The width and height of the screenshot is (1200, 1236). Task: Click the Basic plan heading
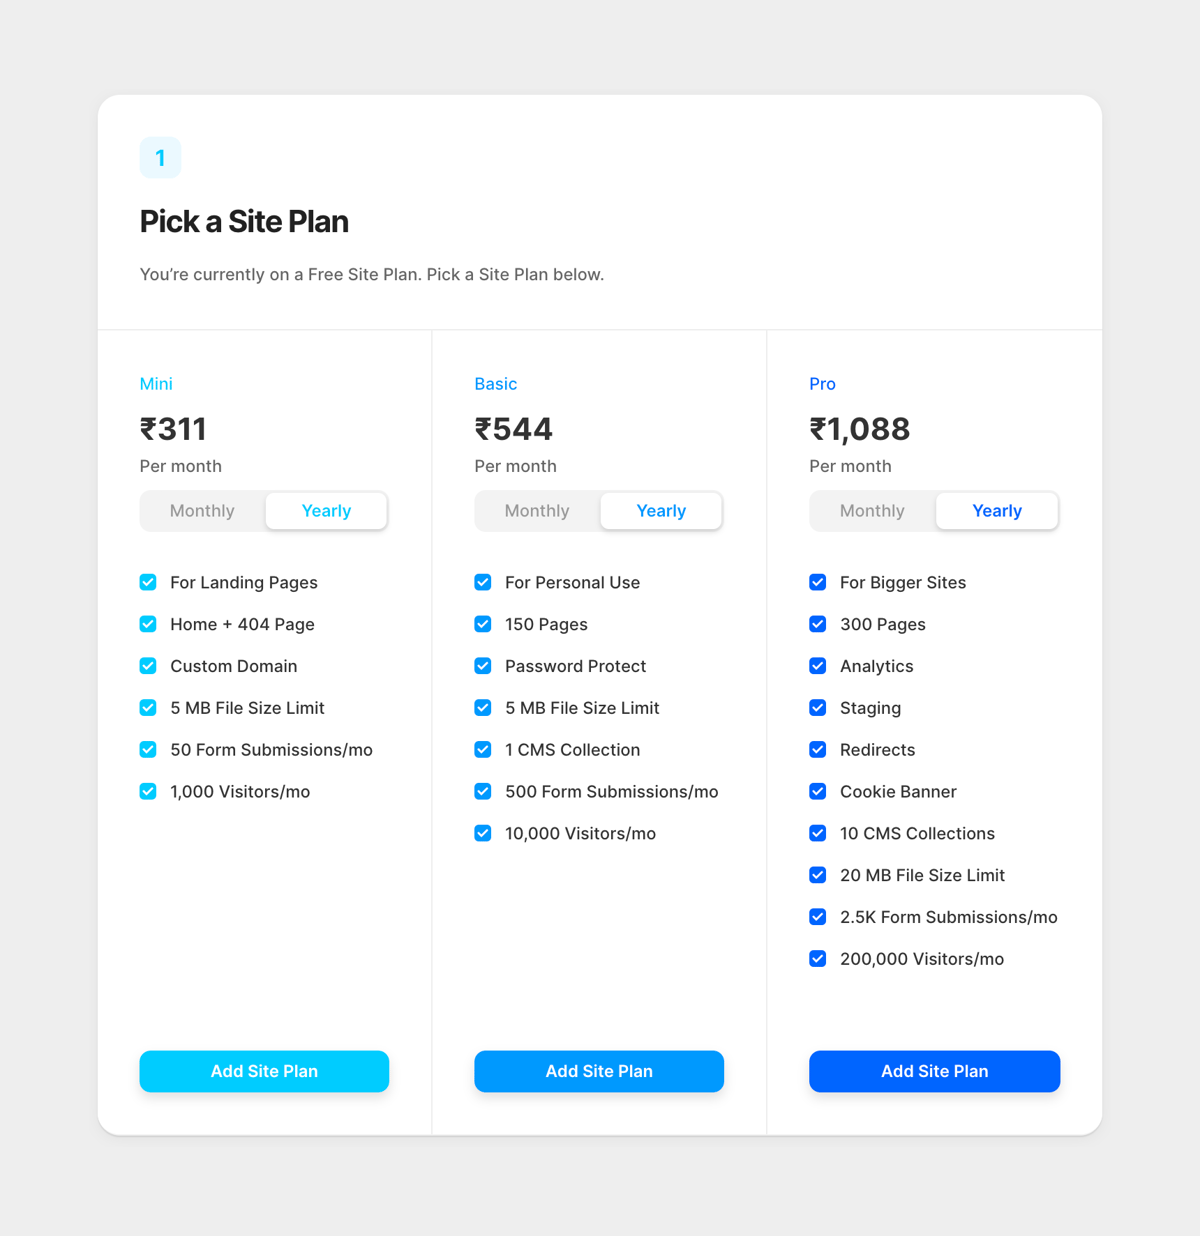[x=495, y=383]
